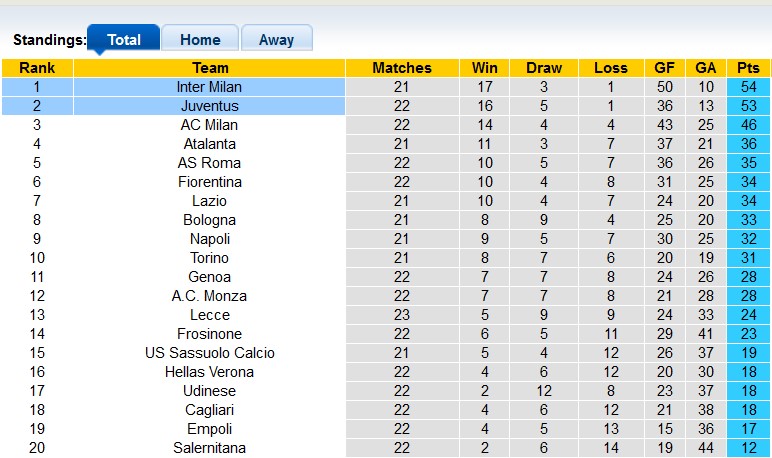Select Atalanta in the standings
Screen dimensions: 772x458
210,144
